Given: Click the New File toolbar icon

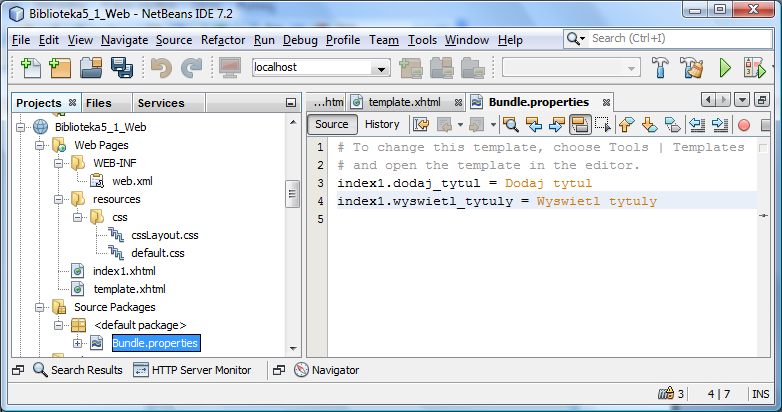Looking at the screenshot, I should 30,68.
